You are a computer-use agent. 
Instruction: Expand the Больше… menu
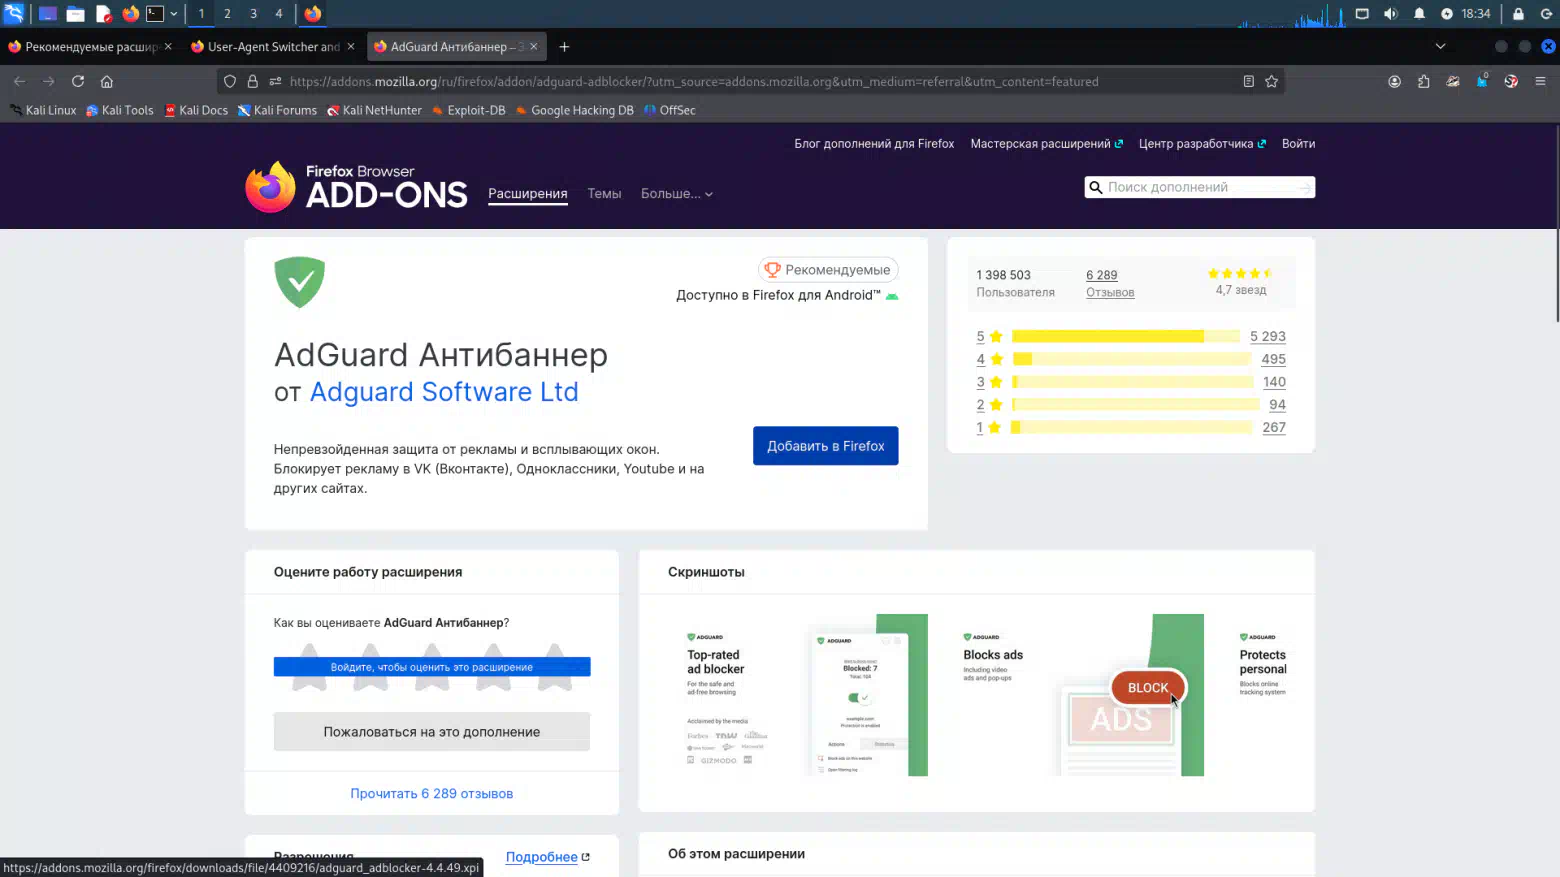677,194
